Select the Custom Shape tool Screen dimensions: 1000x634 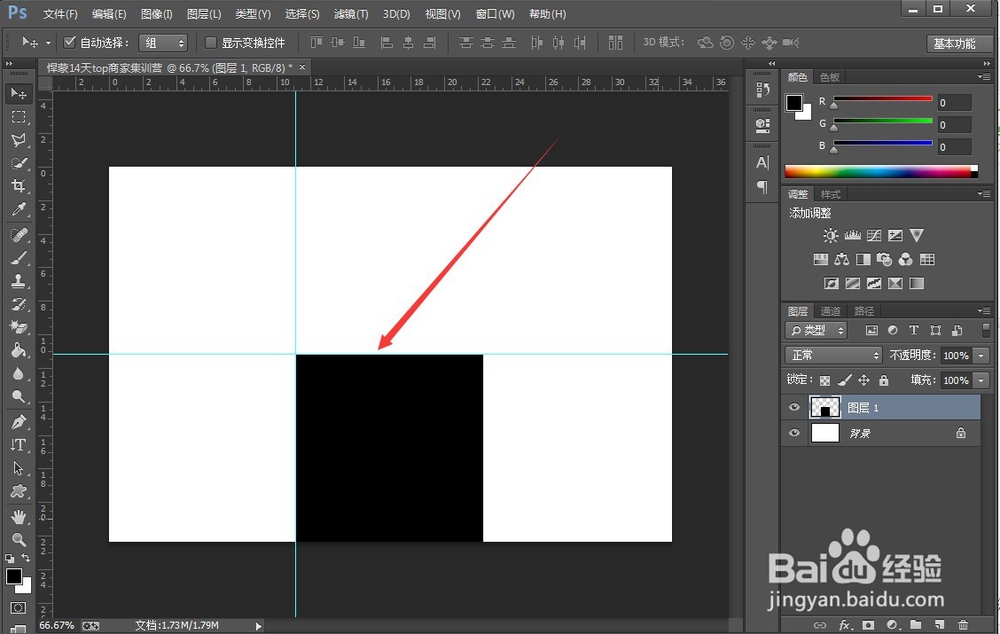click(x=18, y=491)
